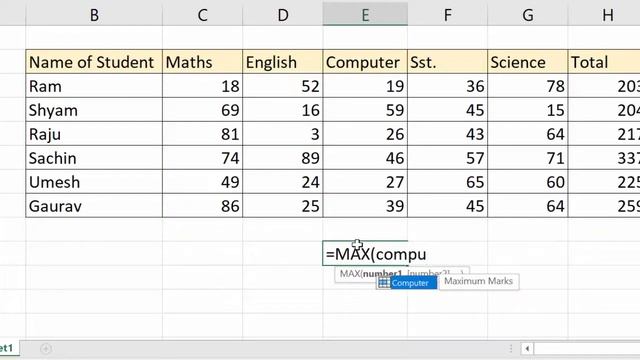640x360 pixels.
Task: Click Umesh's Science score 60
Action: pos(528,182)
